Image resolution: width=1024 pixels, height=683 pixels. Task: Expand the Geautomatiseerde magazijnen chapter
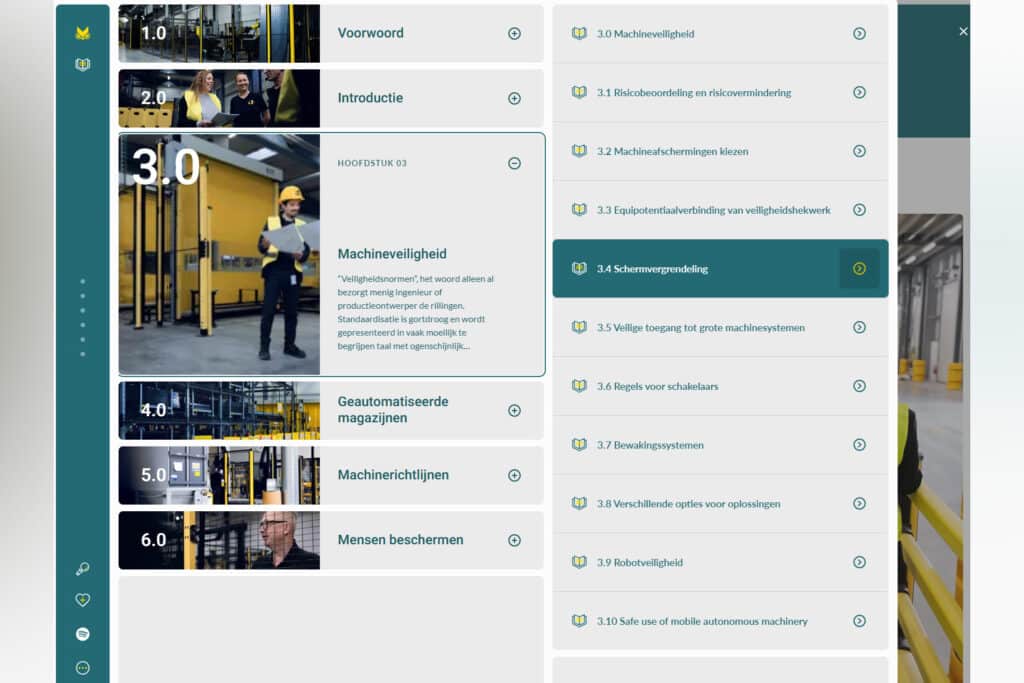coord(514,410)
